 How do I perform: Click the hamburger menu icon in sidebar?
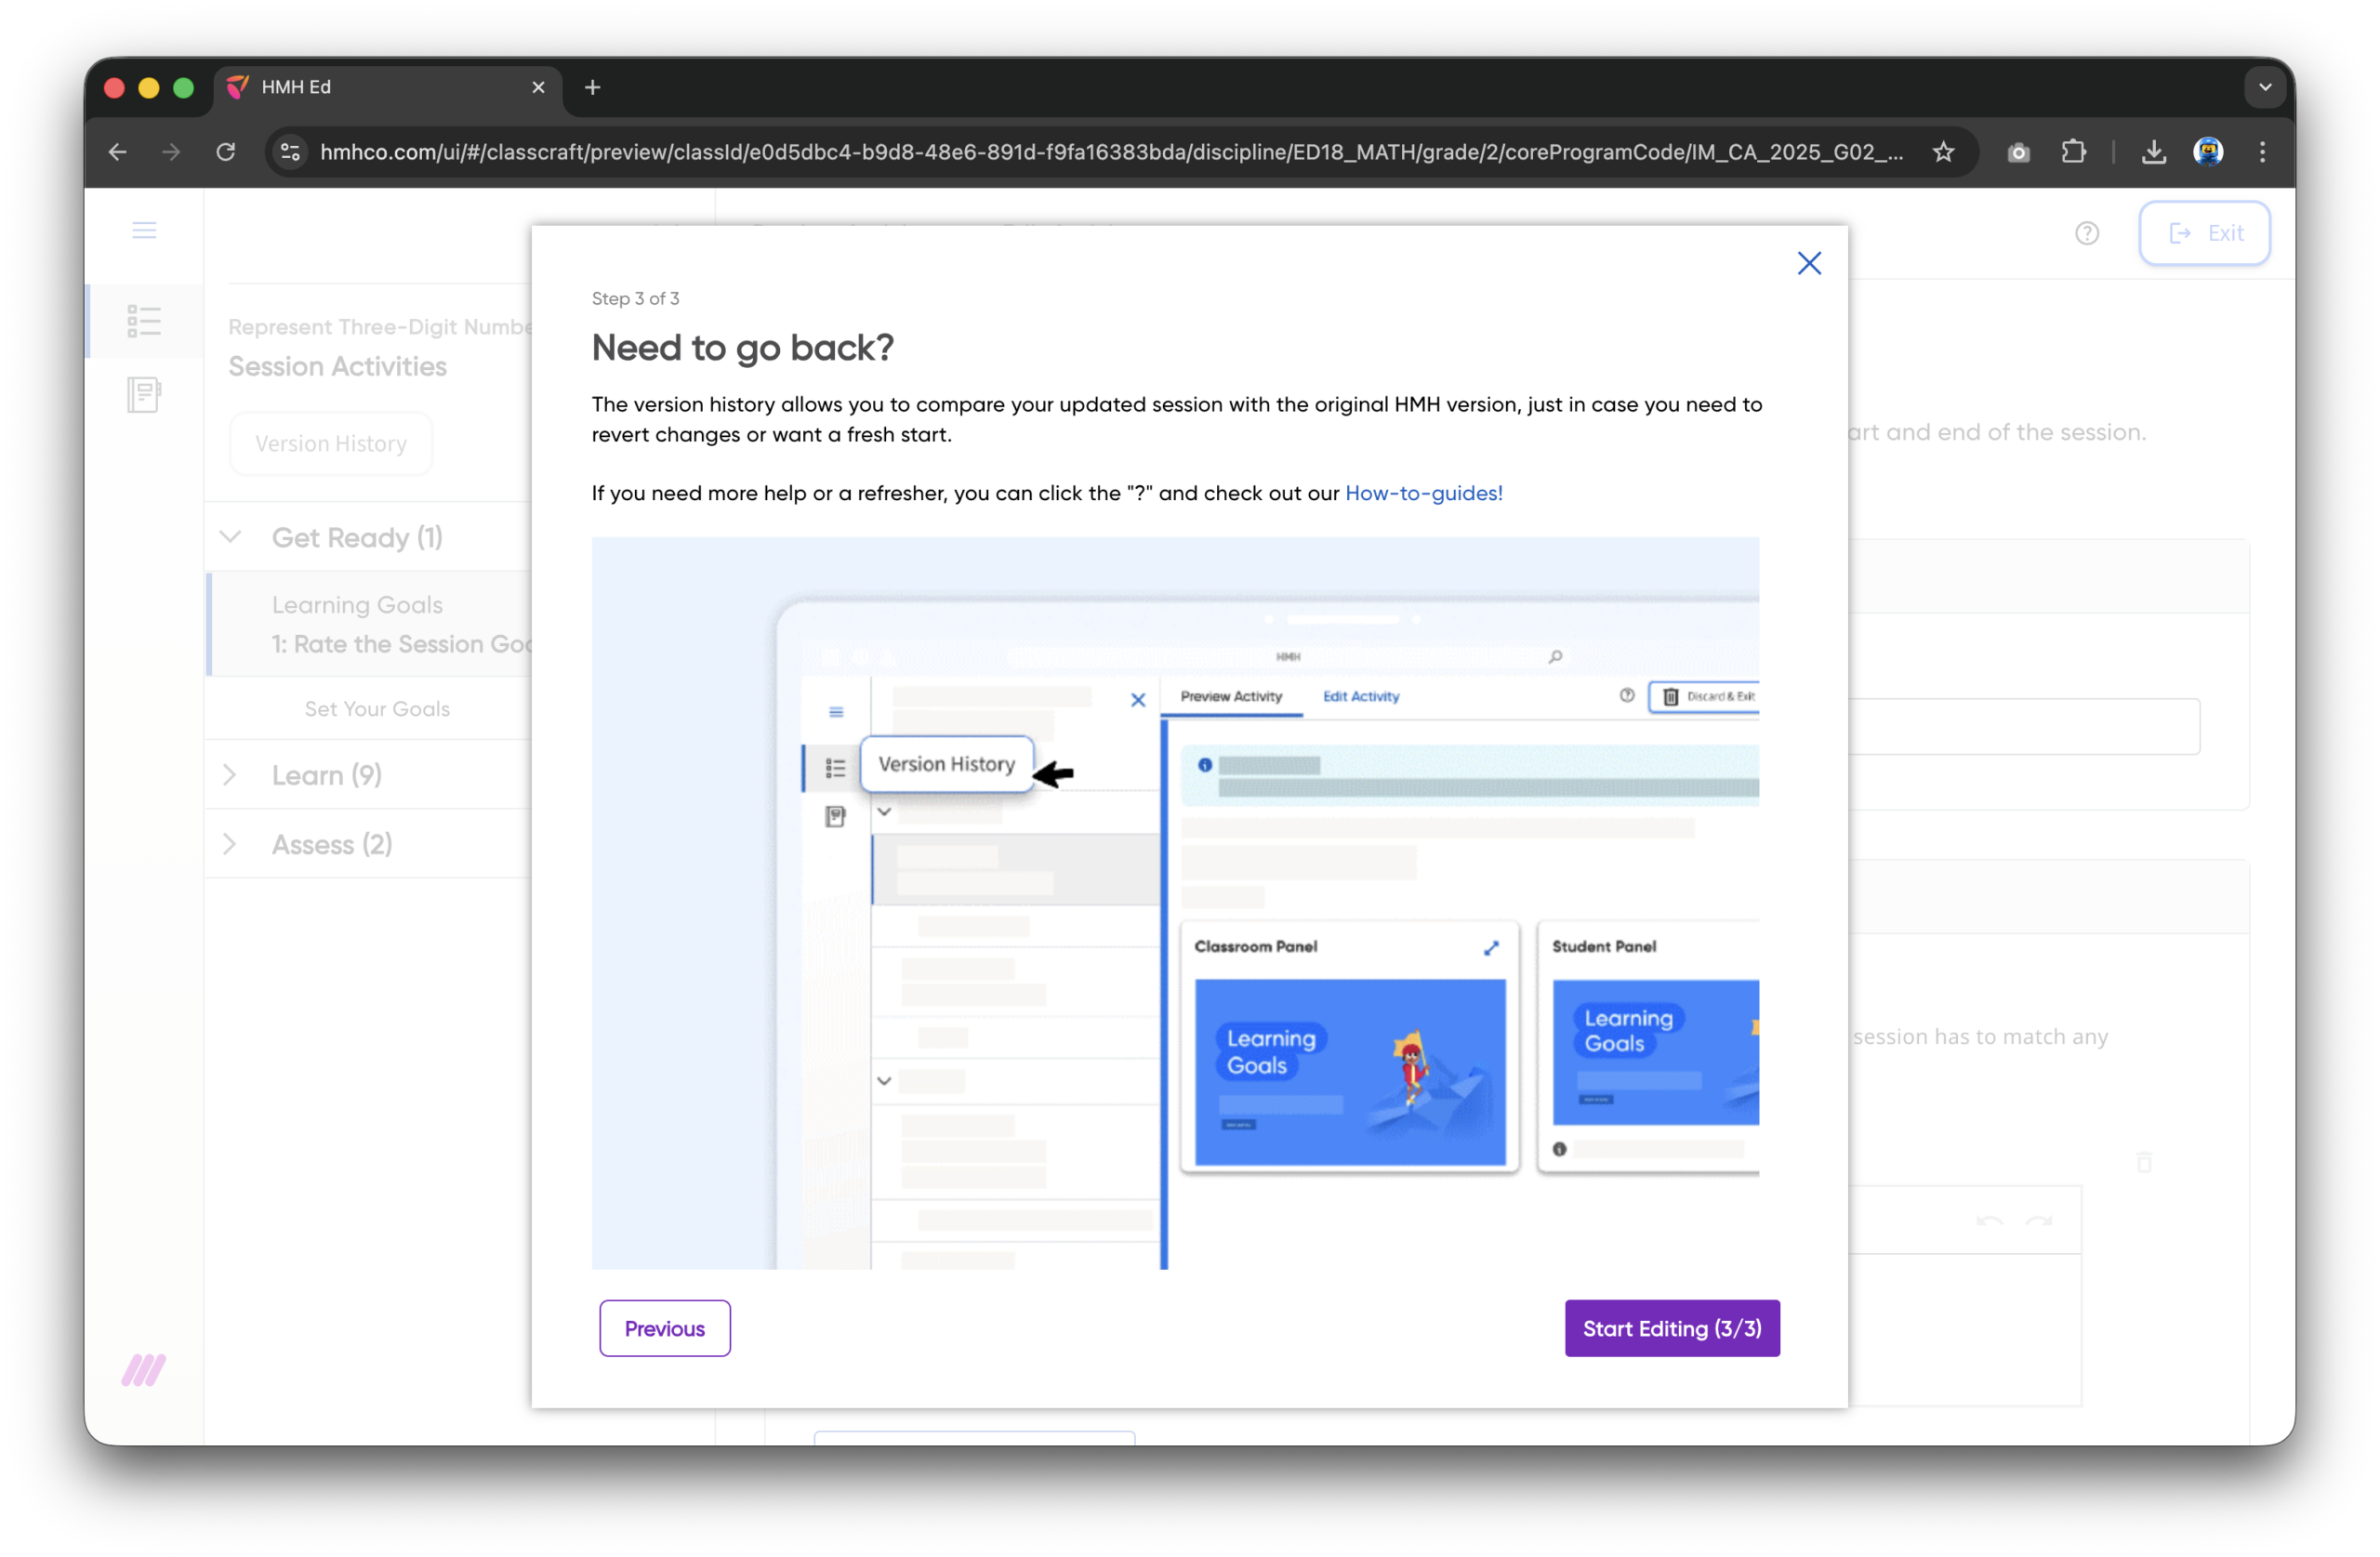144,231
